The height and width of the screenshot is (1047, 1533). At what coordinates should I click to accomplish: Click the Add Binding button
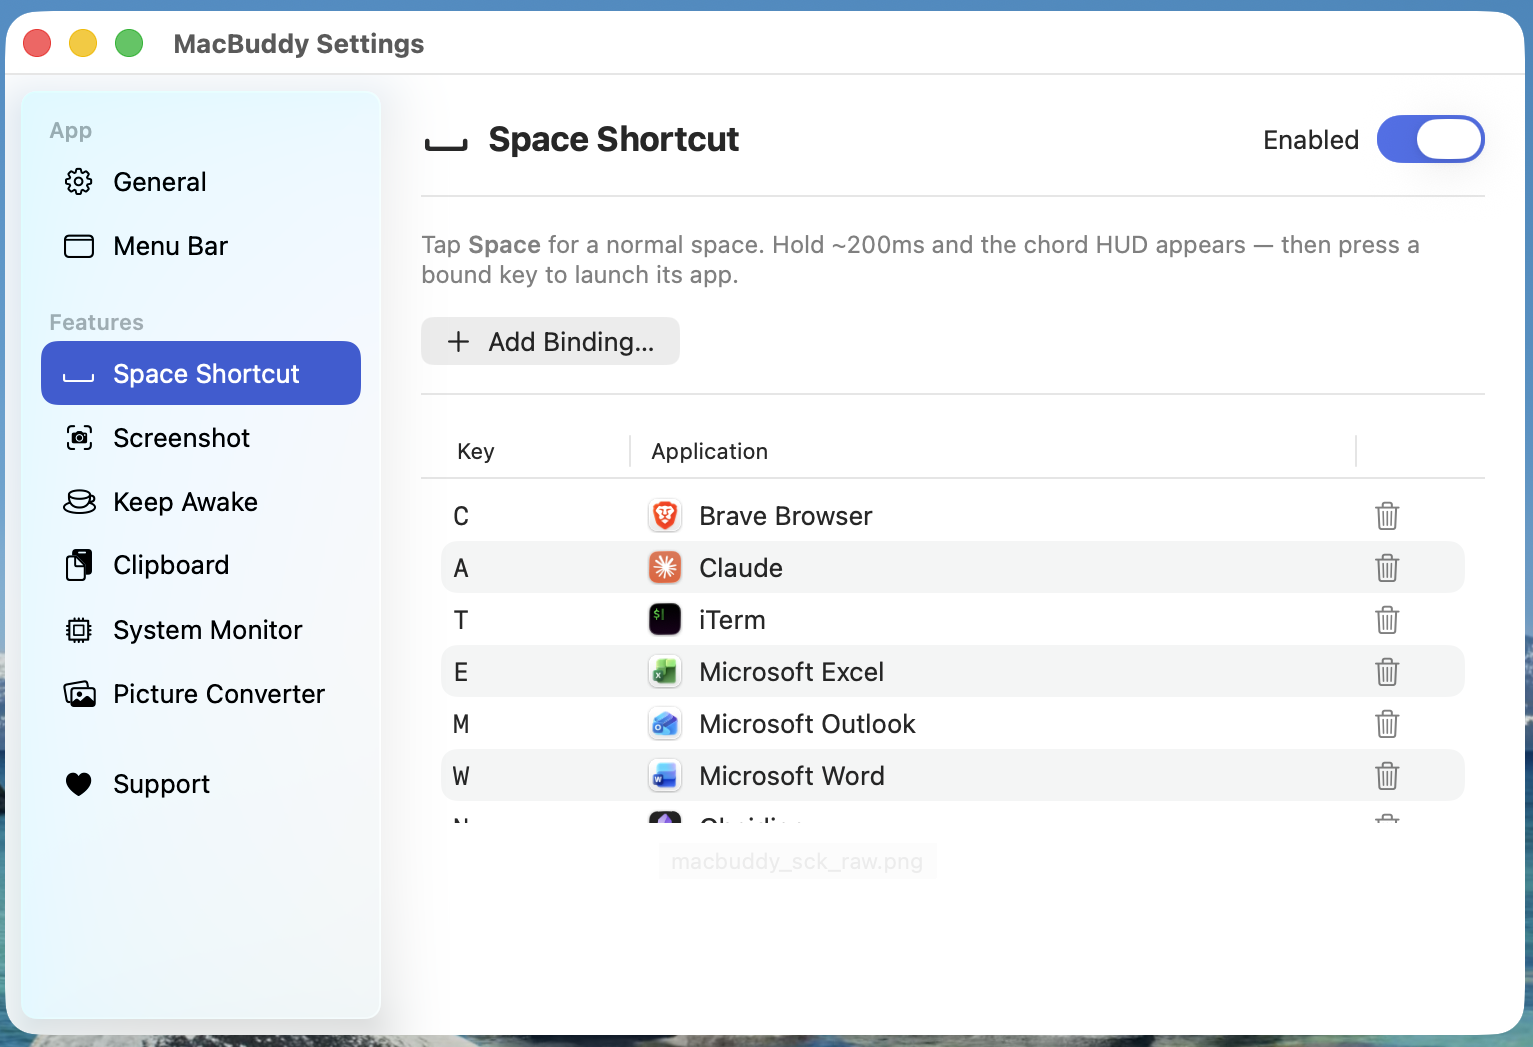pyautogui.click(x=550, y=341)
